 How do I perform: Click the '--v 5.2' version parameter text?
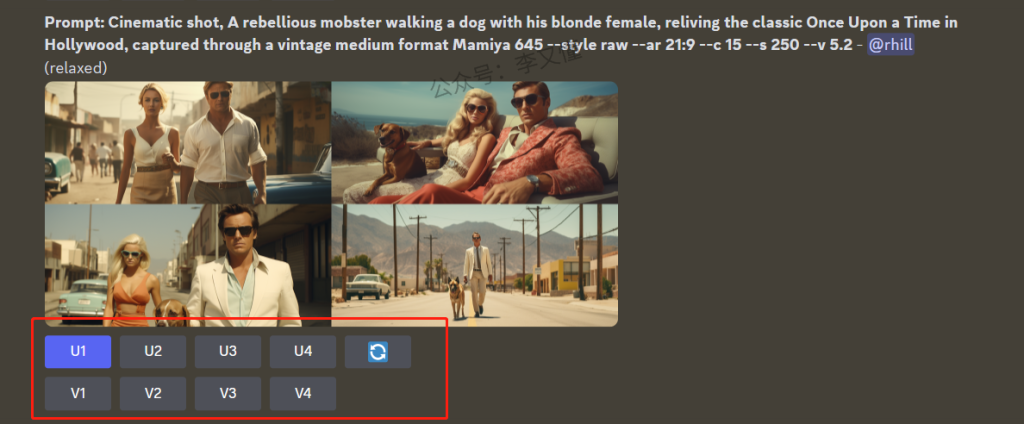click(824, 46)
